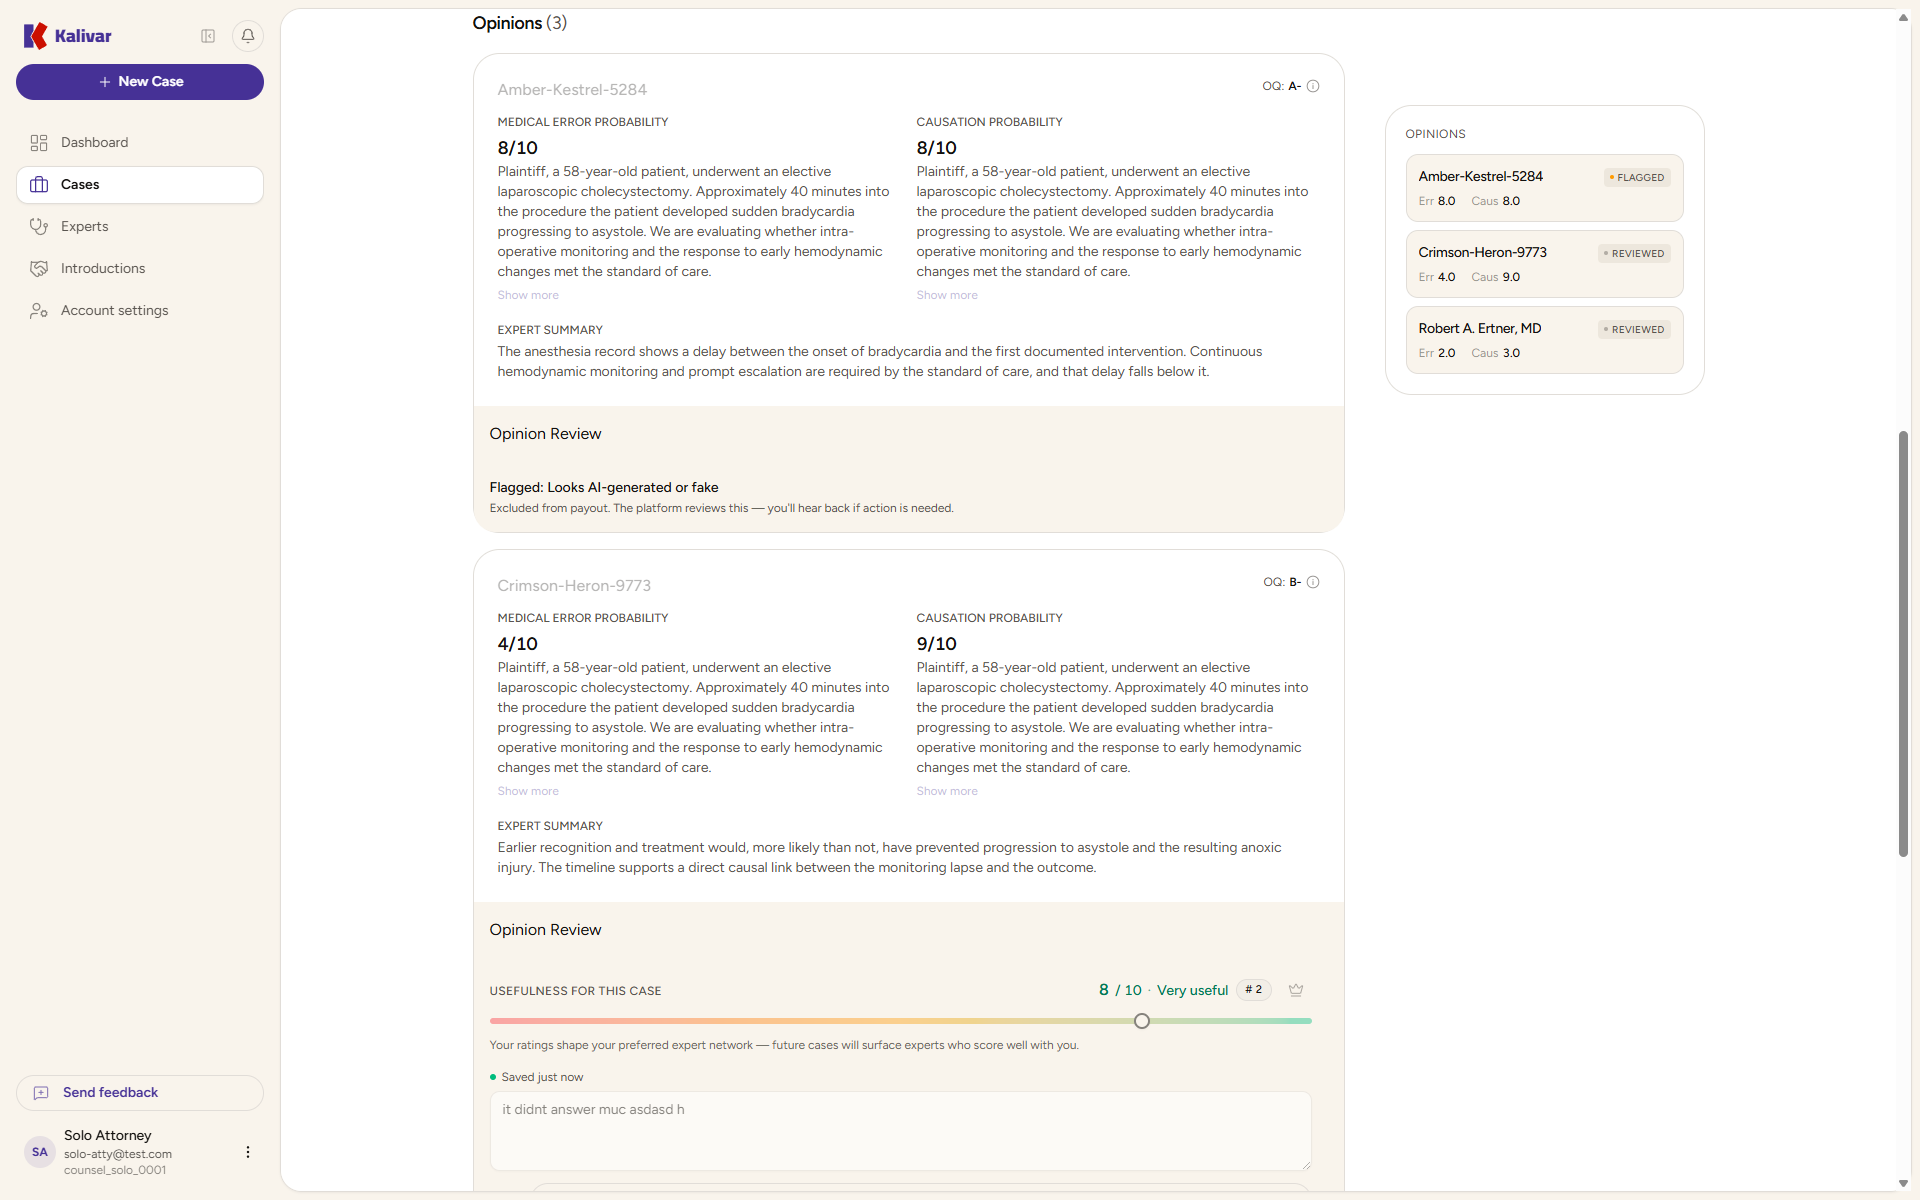Click the "counsel_solo_0001" user ID
1920x1200 pixels.
coord(115,1170)
